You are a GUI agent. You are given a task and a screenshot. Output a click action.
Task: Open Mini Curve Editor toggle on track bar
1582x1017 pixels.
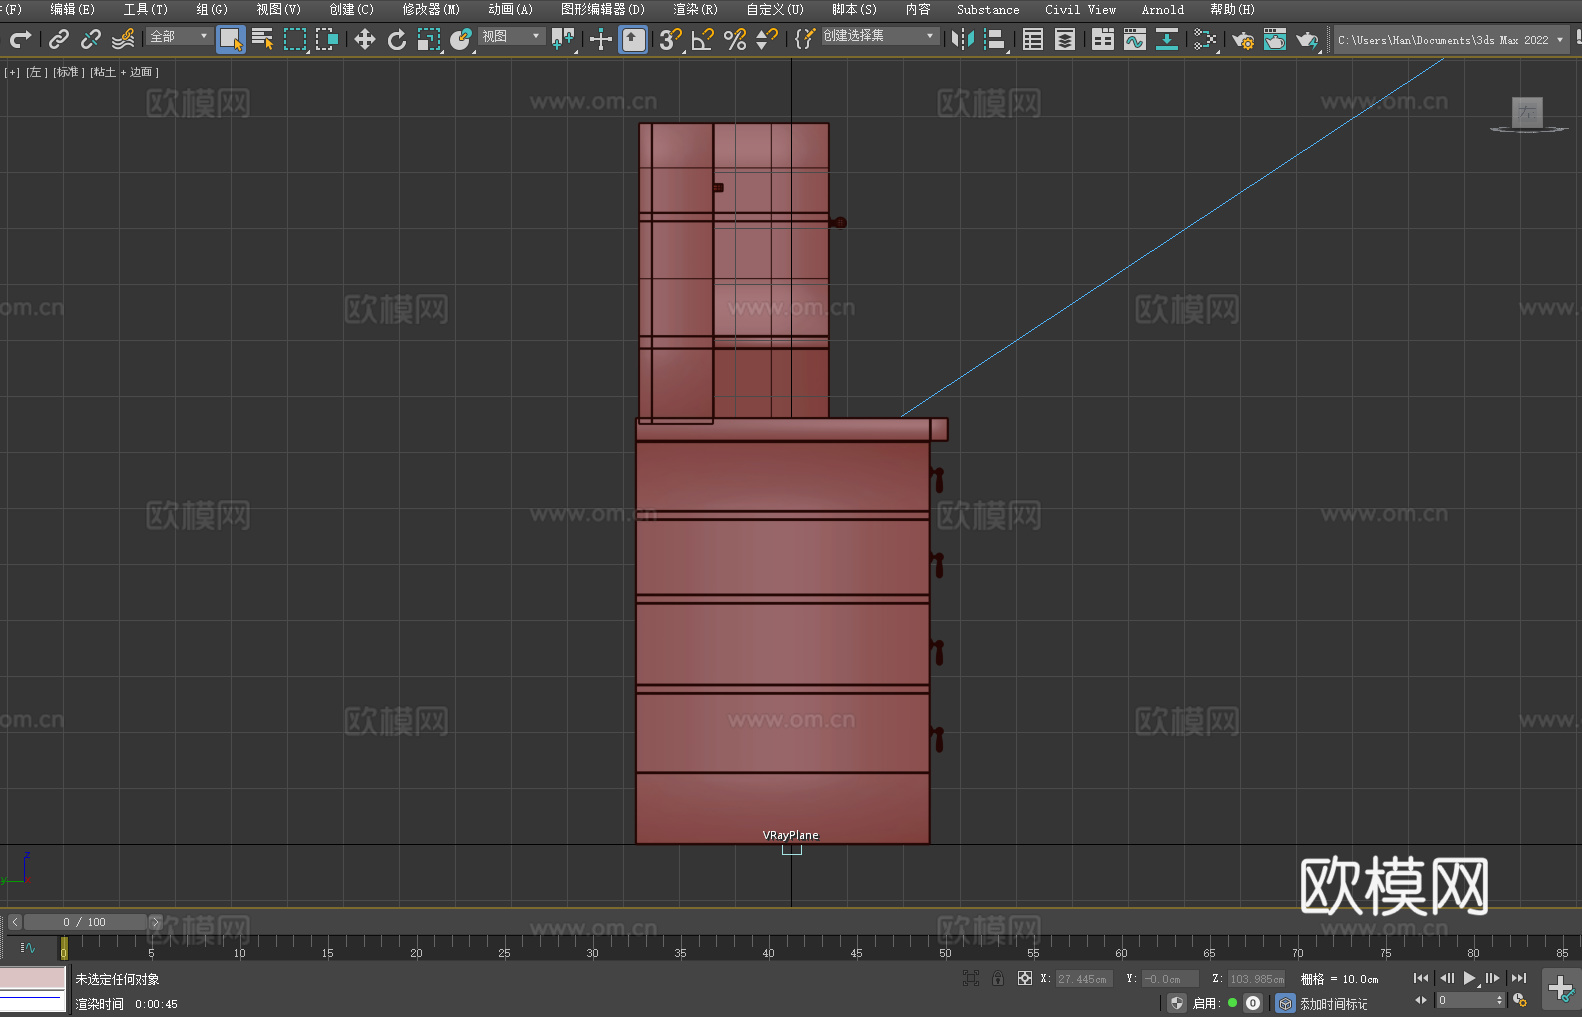(x=28, y=947)
